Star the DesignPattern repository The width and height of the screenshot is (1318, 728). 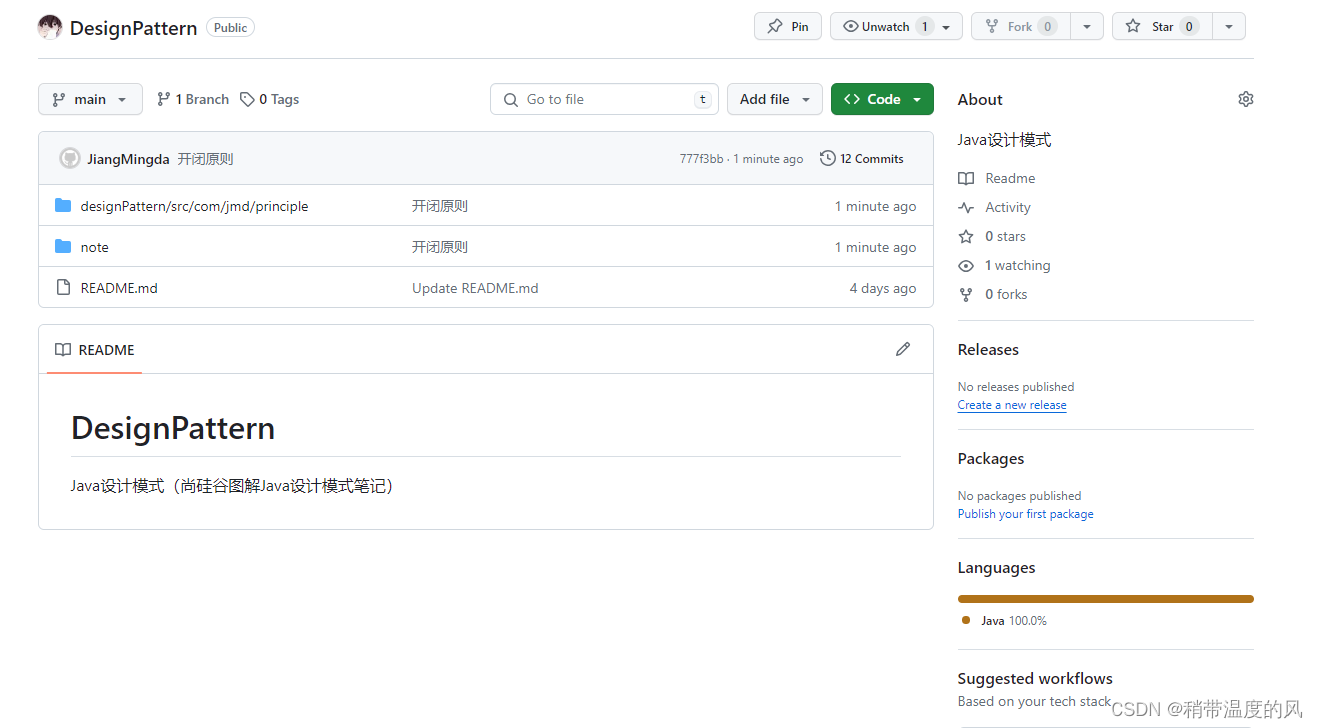1162,27
